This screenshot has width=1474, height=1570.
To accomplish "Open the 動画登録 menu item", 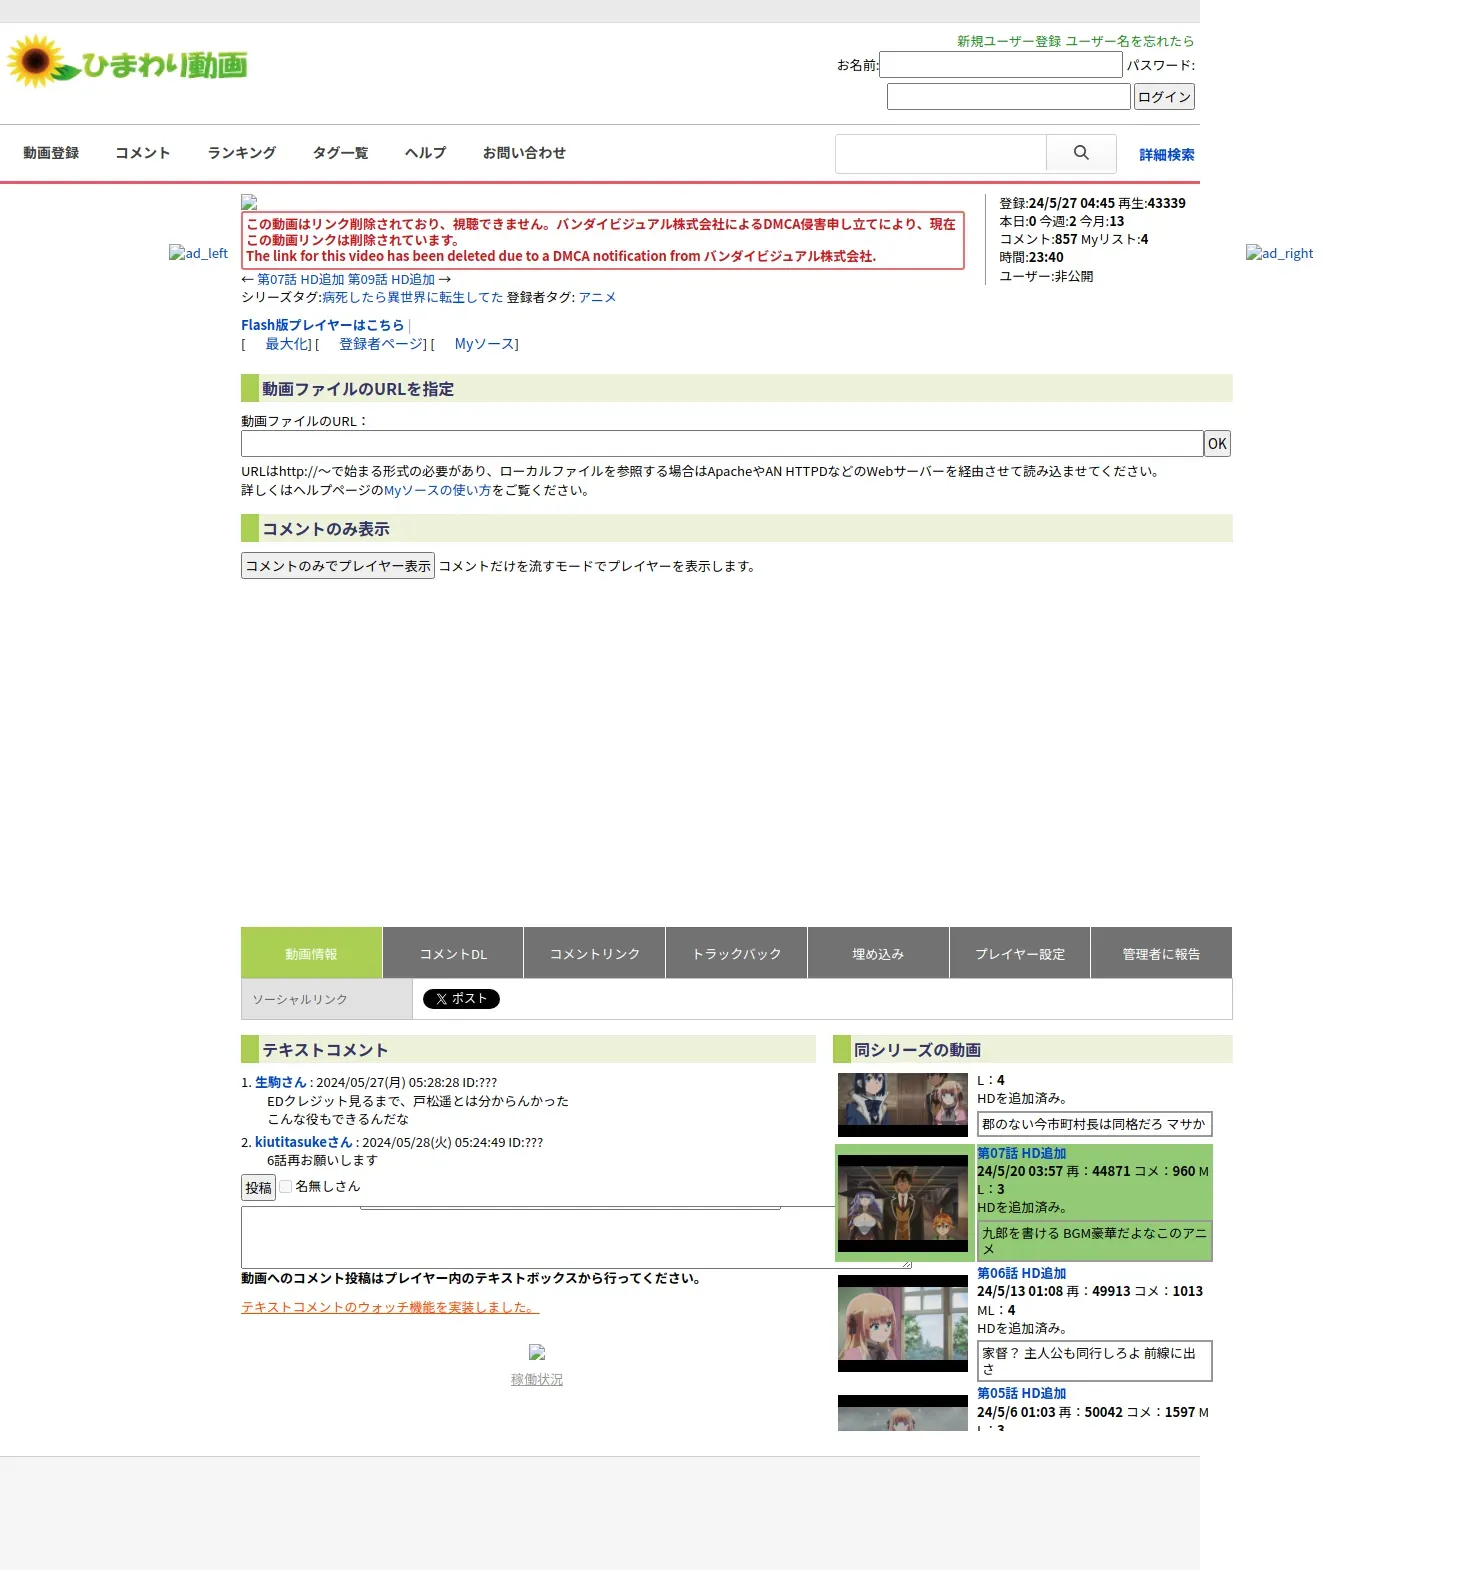I will pyautogui.click(x=51, y=153).
